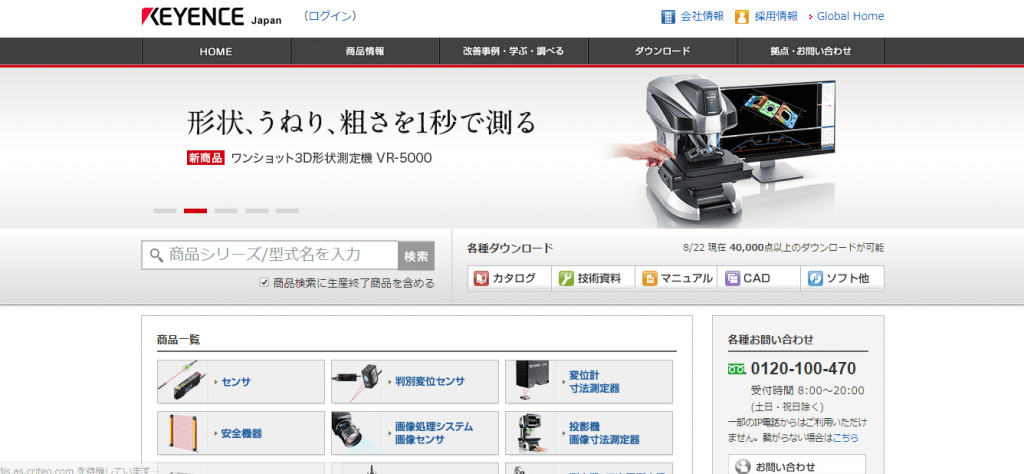Toggle 商品検索に生産終了商品を含める checkbox
The height and width of the screenshot is (474, 1024).
[x=264, y=283]
